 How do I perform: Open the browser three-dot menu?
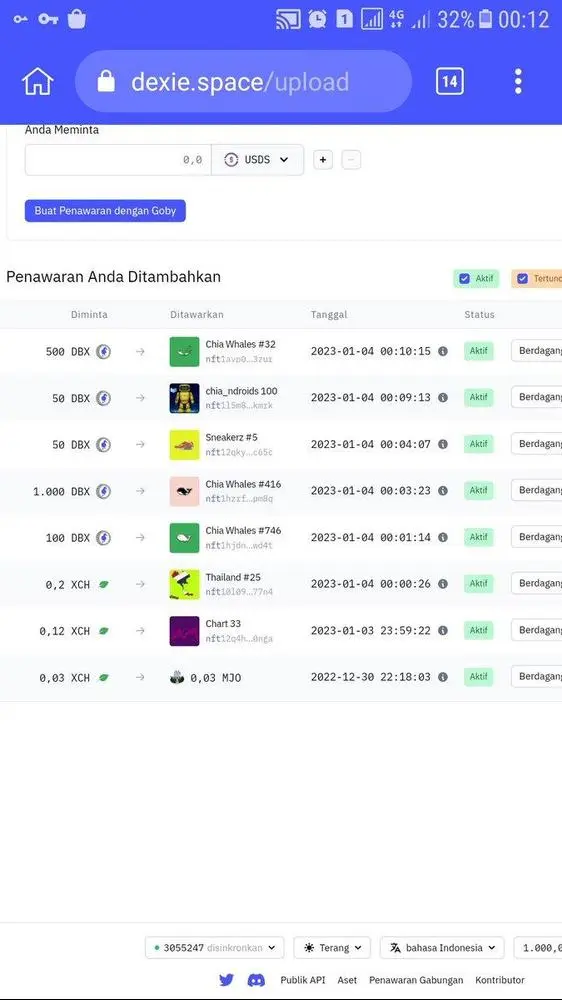[518, 82]
